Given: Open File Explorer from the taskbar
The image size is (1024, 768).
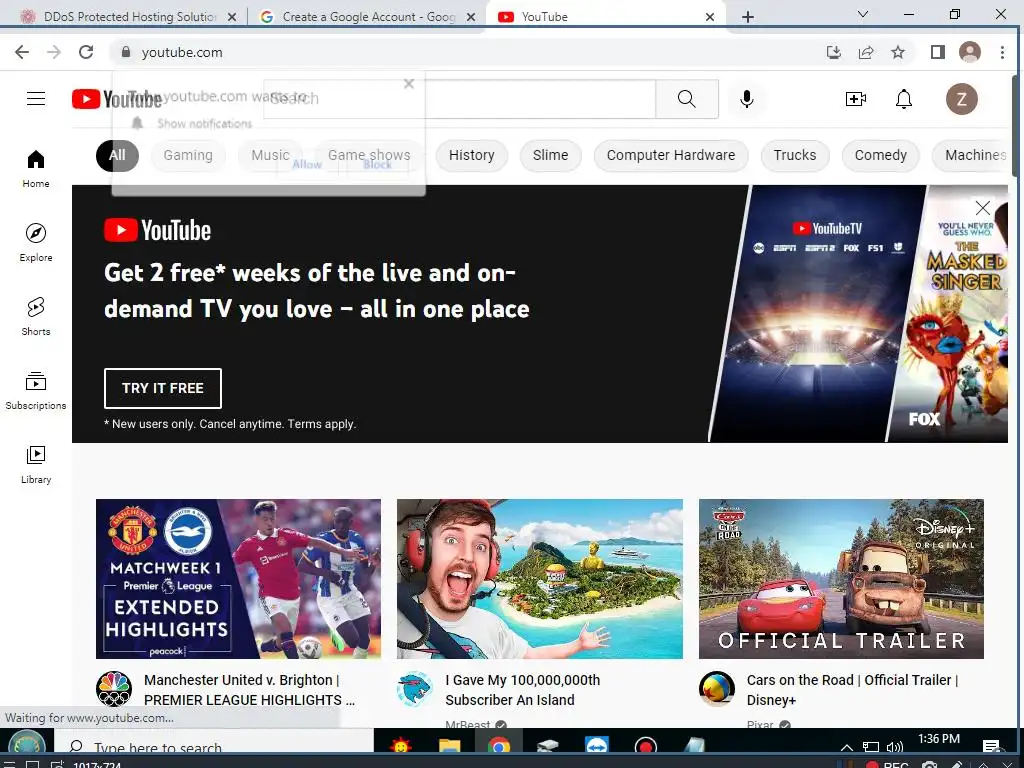Looking at the screenshot, I should (449, 745).
